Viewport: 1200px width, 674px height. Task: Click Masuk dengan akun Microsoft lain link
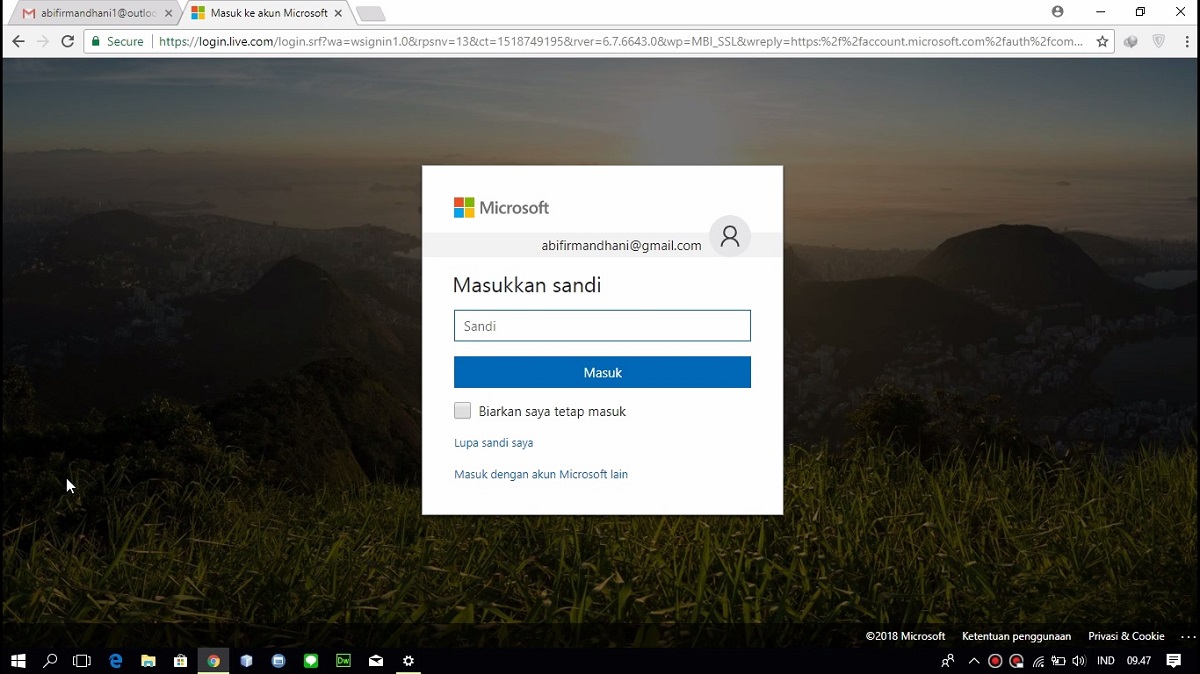541,475
